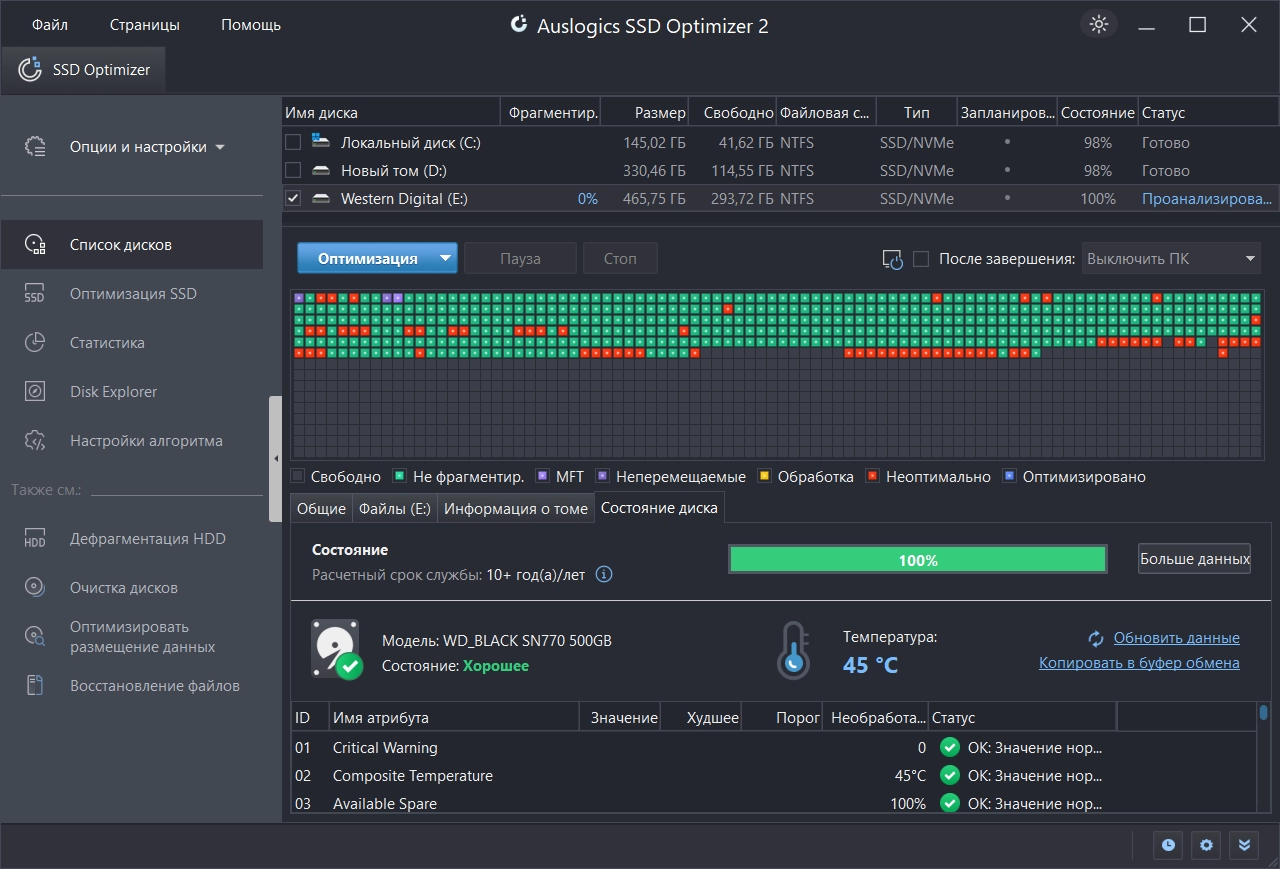Viewport: 1280px width, 869px height.
Task: Check the Локальный диск (C:) checkbox
Action: pos(293,143)
